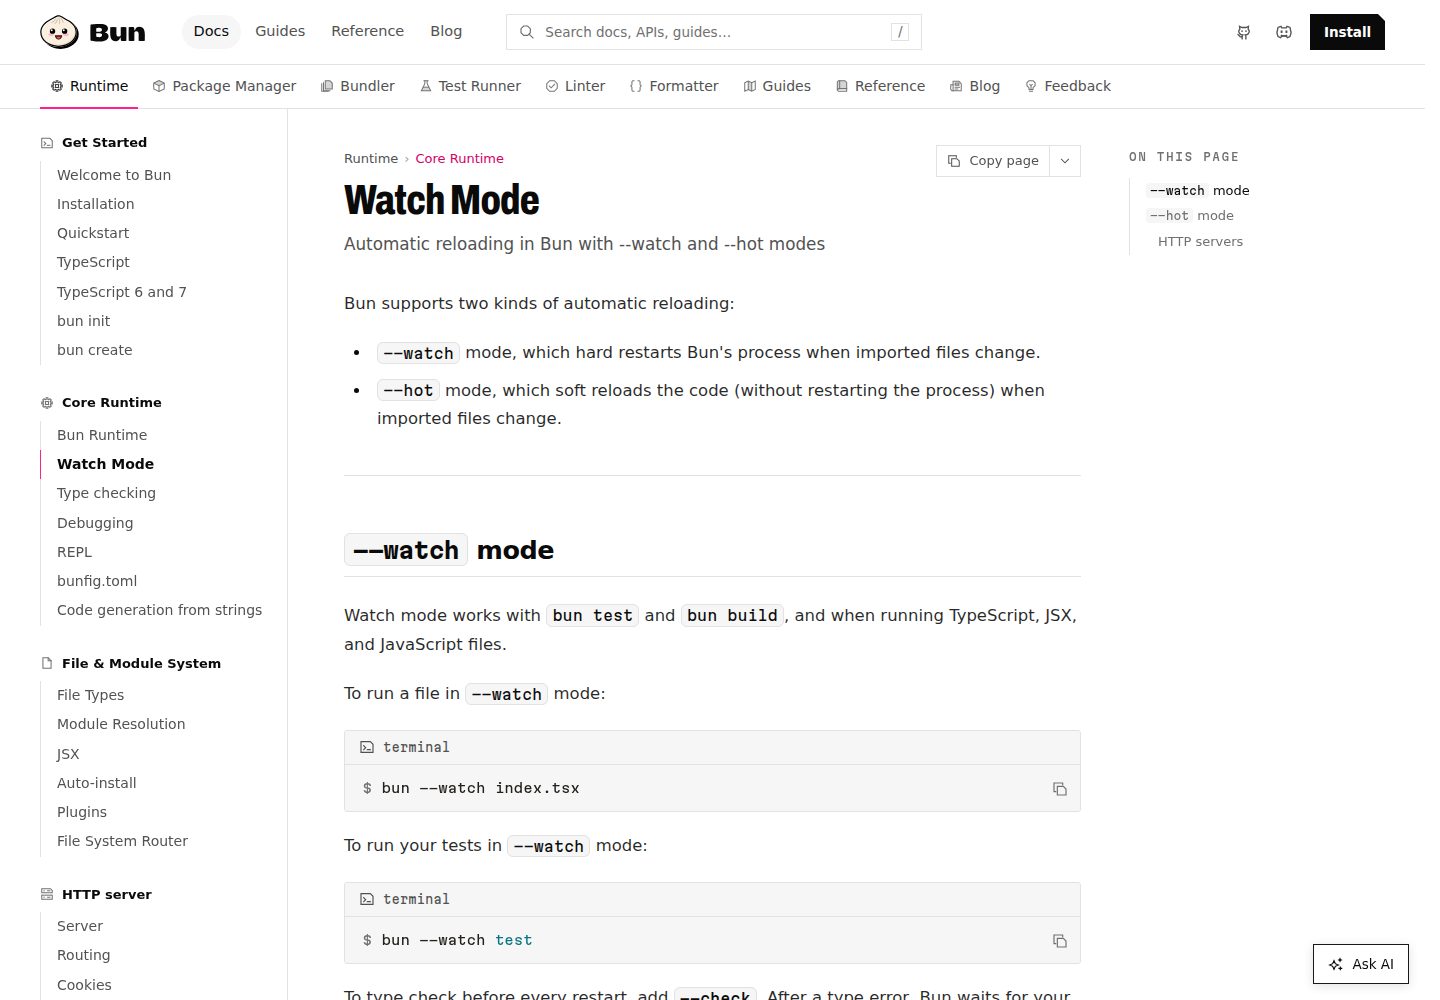Open the Bundler tab
The width and height of the screenshot is (1440, 1000).
pyautogui.click(x=358, y=87)
